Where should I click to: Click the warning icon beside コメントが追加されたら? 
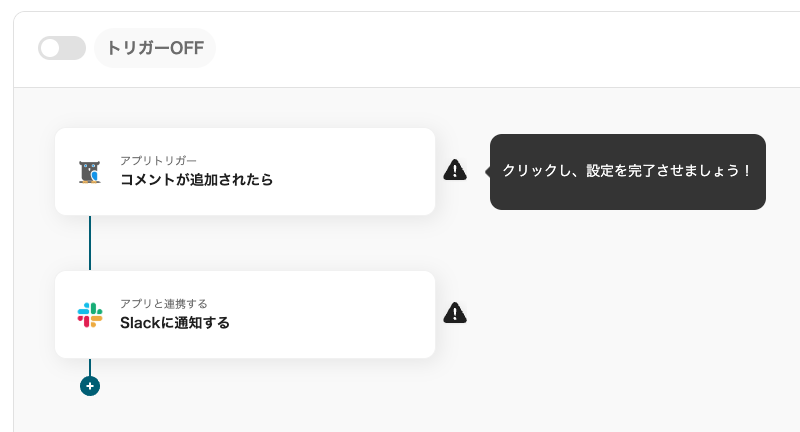(x=455, y=170)
